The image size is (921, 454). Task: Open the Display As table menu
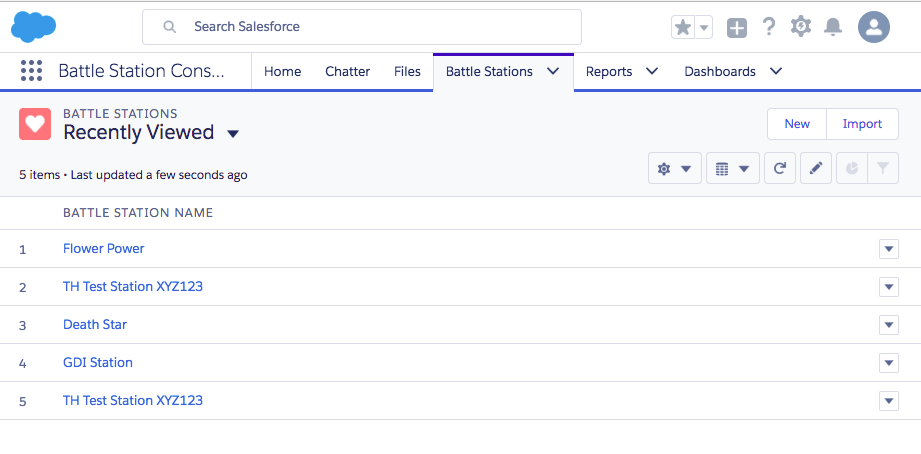click(x=732, y=169)
